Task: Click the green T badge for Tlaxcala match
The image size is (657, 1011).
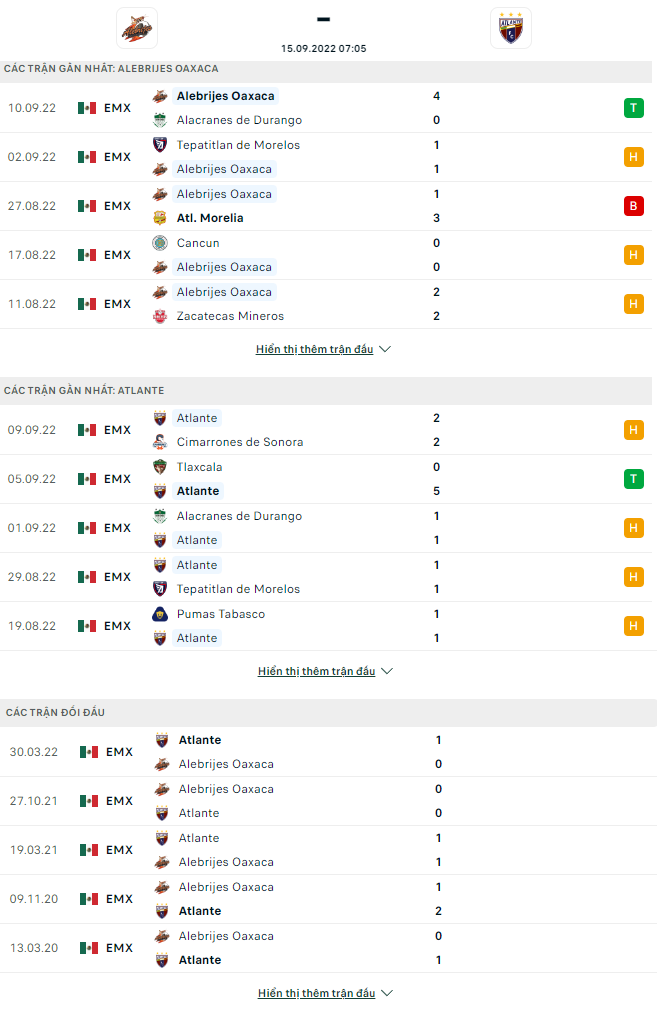Action: coord(633,479)
